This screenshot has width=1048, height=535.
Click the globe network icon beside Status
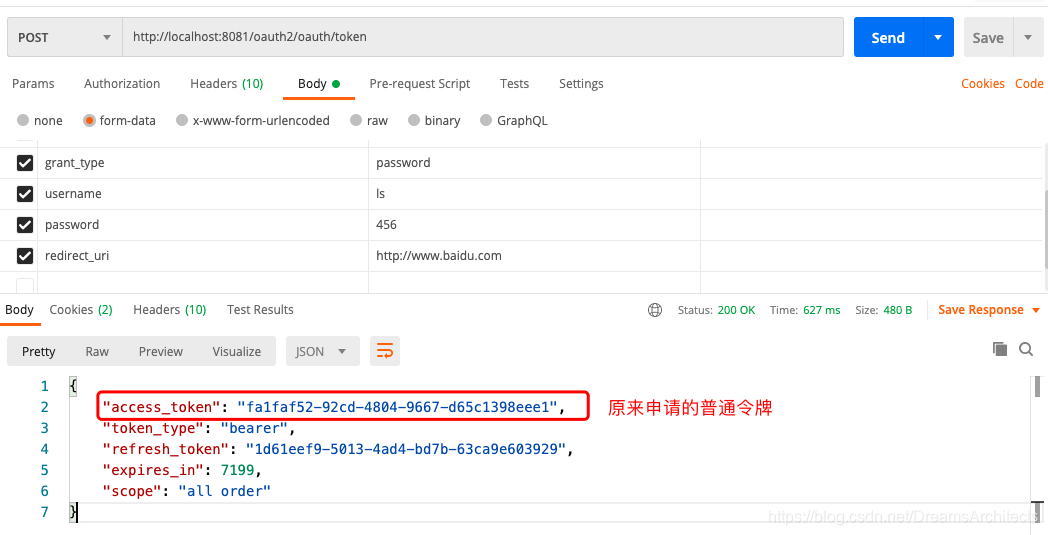click(x=655, y=310)
